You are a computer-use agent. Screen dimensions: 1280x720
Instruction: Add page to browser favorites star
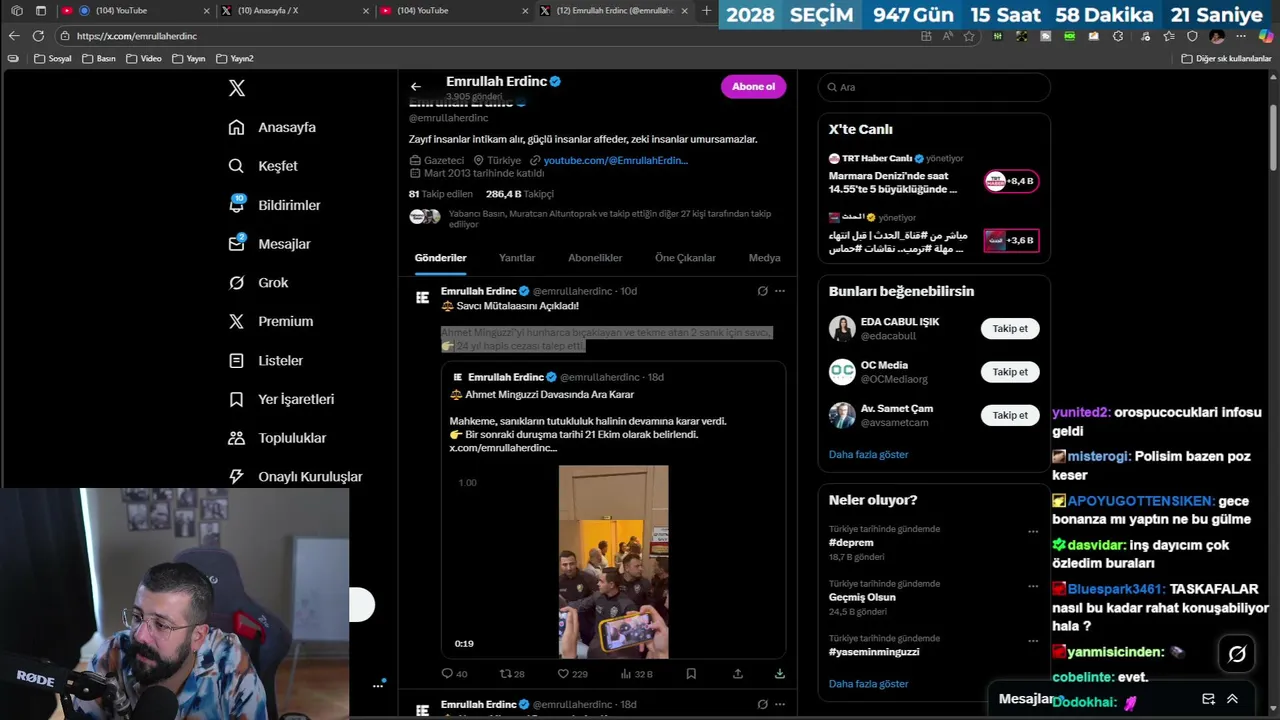(x=969, y=36)
